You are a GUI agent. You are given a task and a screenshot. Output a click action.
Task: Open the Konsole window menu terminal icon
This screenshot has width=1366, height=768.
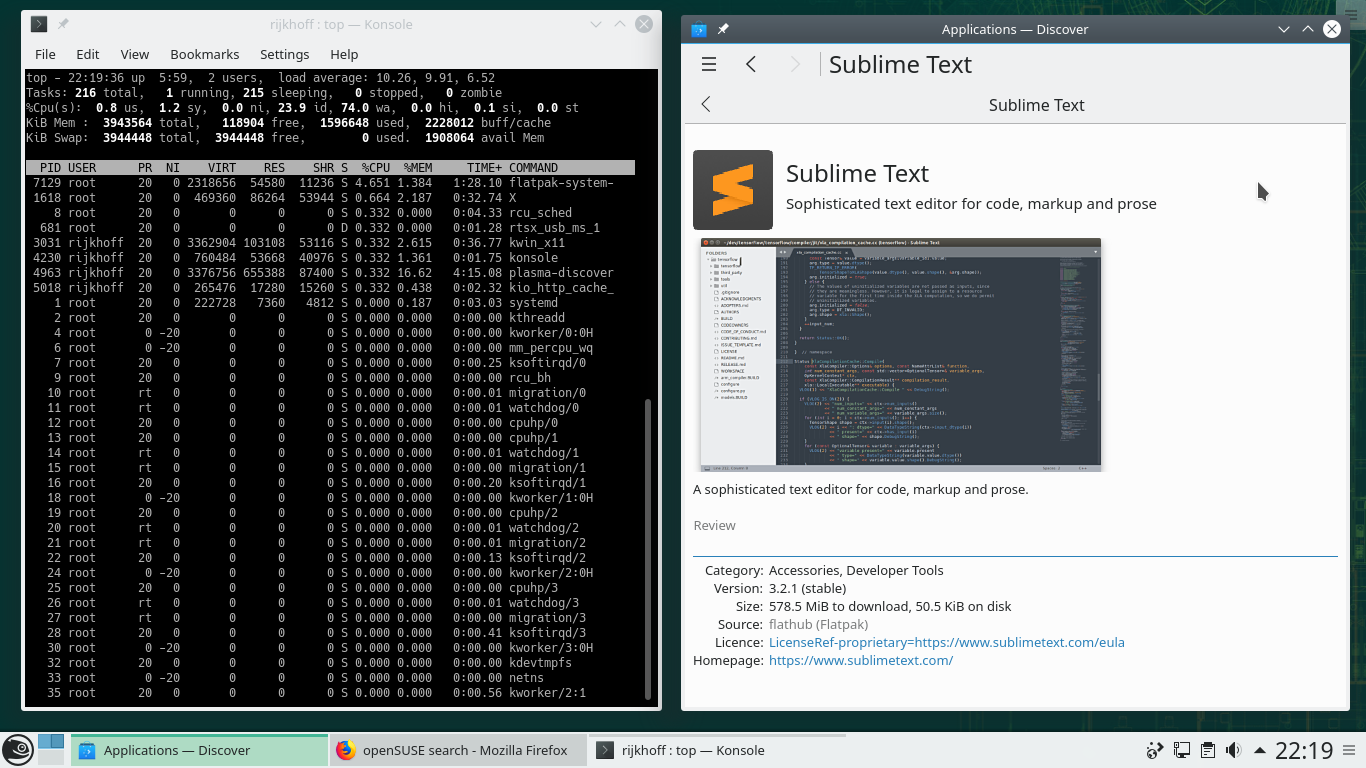point(39,24)
